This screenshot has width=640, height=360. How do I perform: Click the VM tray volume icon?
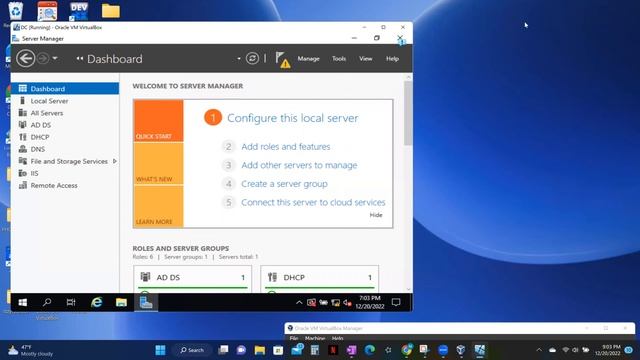click(x=347, y=303)
